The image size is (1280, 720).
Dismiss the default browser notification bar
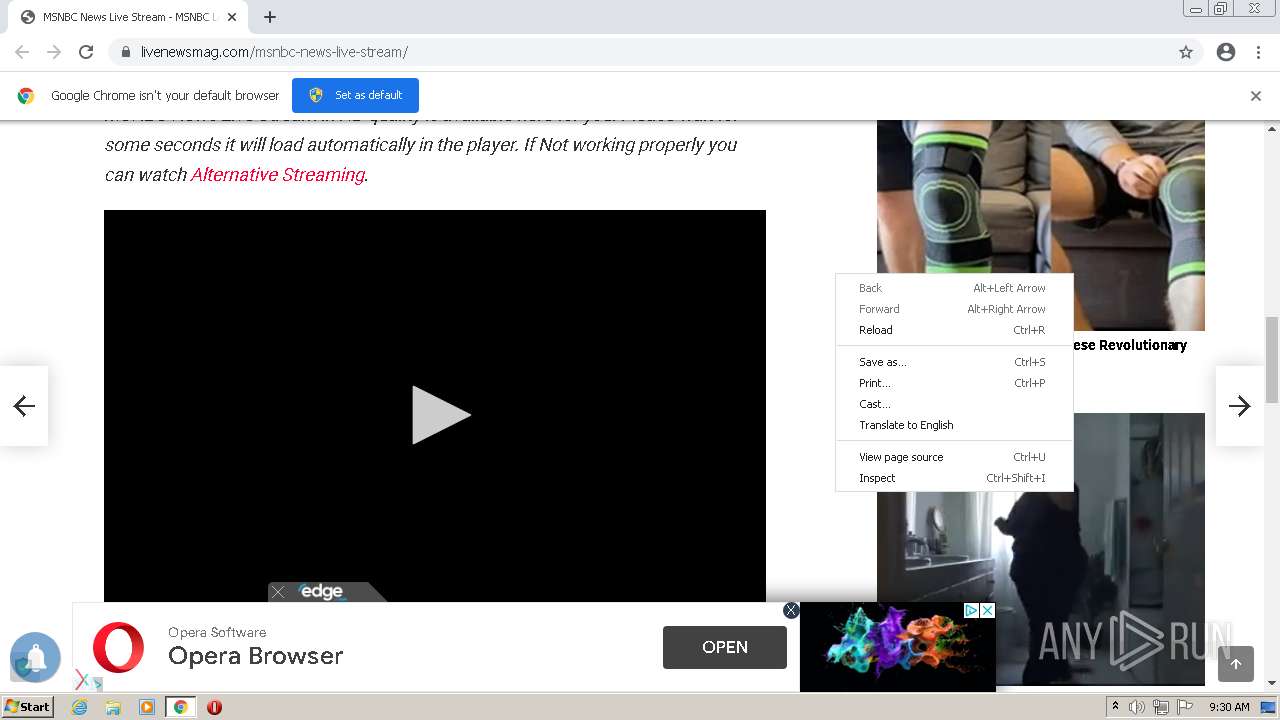coord(1256,96)
